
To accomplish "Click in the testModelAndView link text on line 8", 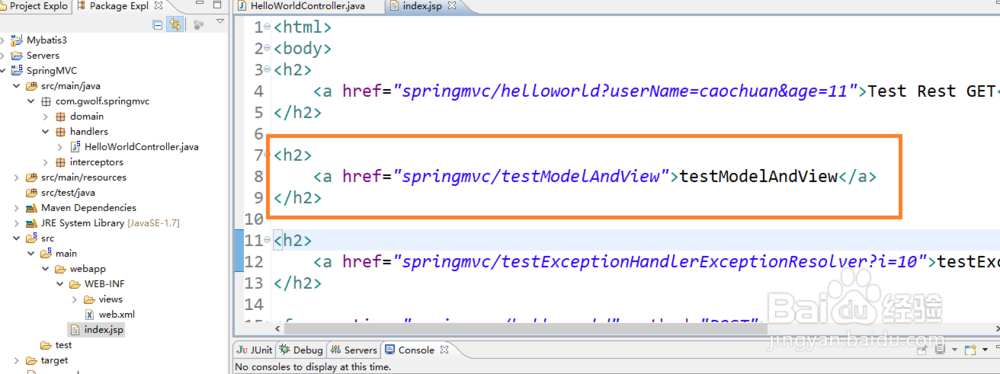I will coord(759,176).
